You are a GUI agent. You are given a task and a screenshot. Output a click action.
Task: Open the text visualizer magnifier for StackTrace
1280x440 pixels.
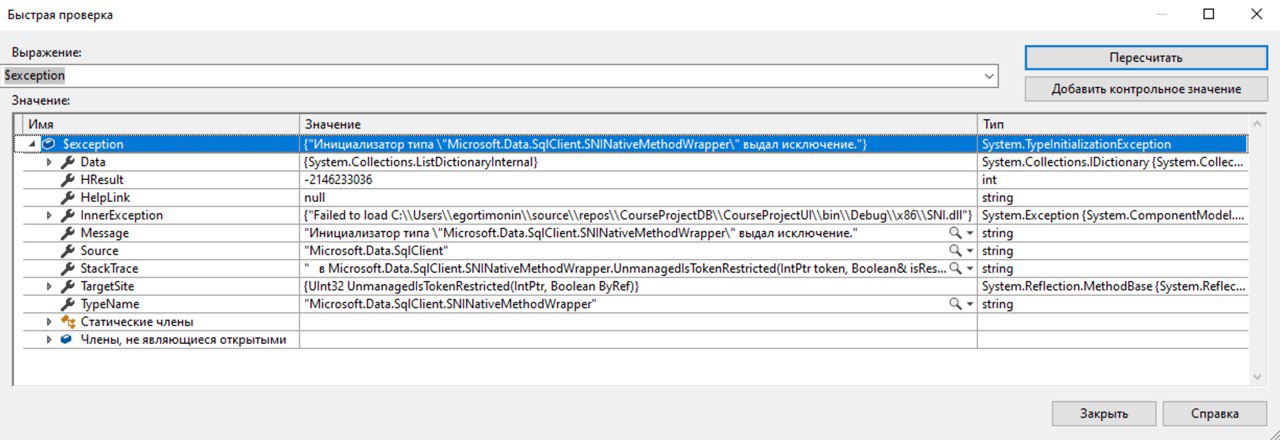click(955, 268)
